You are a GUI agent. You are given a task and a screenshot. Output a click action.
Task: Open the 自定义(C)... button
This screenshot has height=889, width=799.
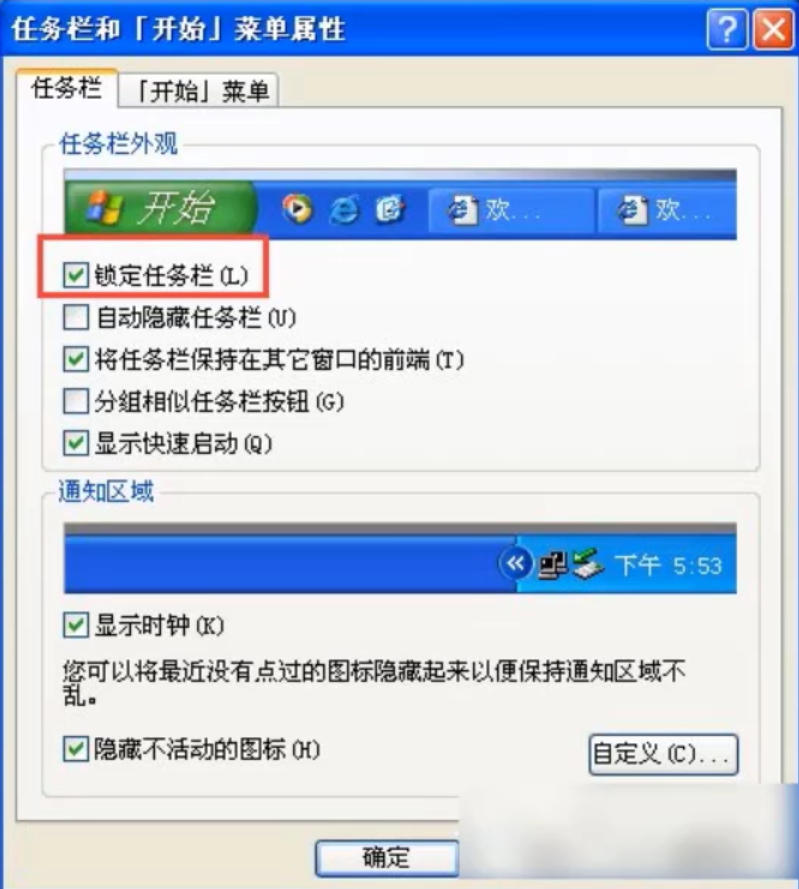pos(663,755)
